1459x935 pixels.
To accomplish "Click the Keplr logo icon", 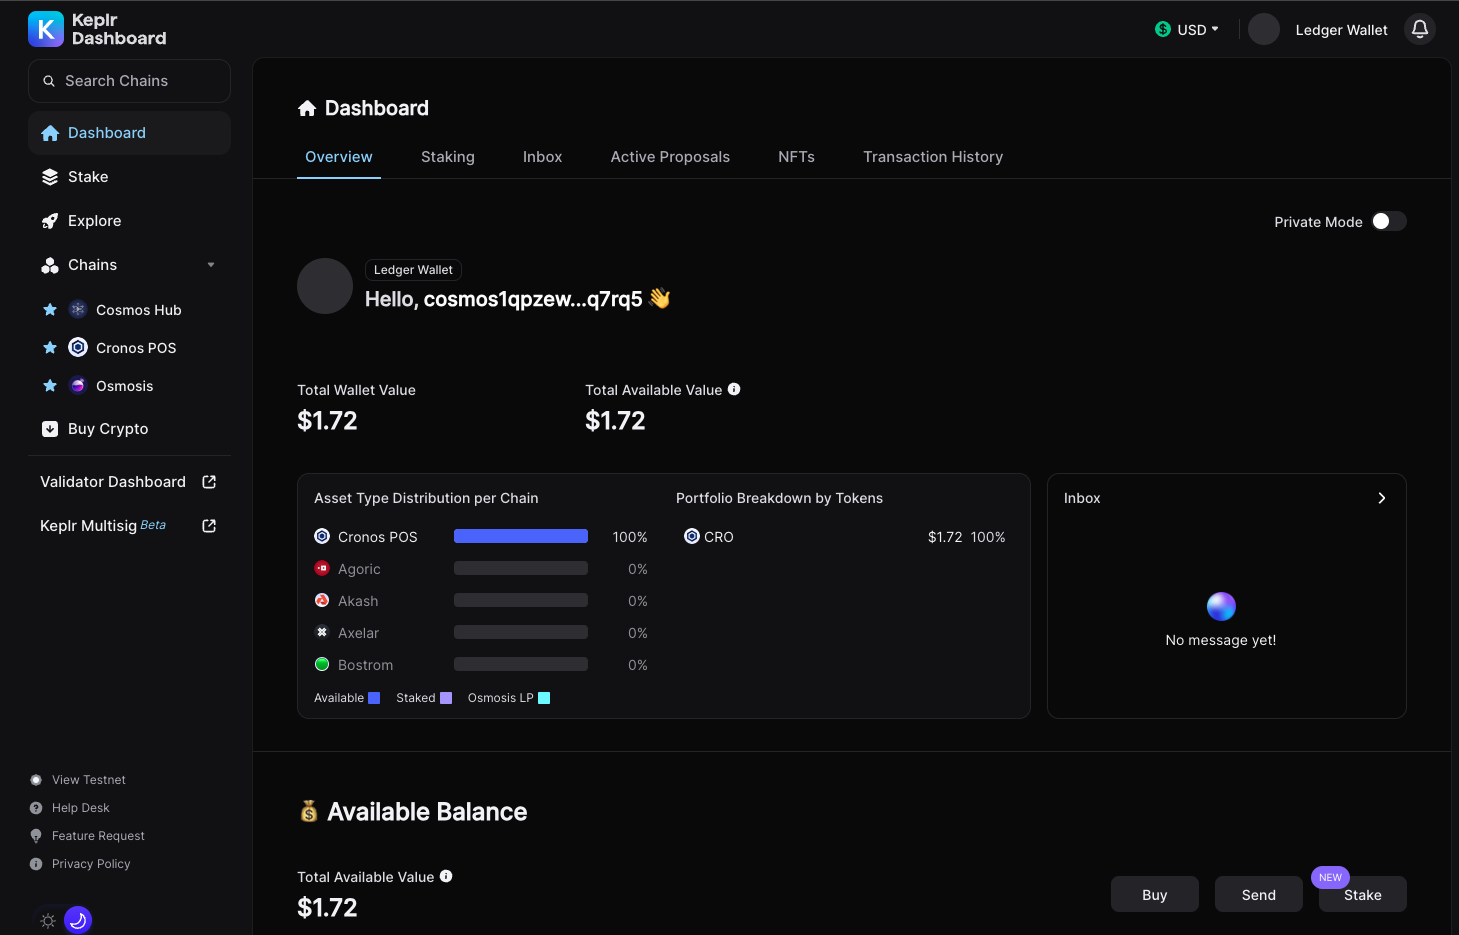I will (x=46, y=29).
